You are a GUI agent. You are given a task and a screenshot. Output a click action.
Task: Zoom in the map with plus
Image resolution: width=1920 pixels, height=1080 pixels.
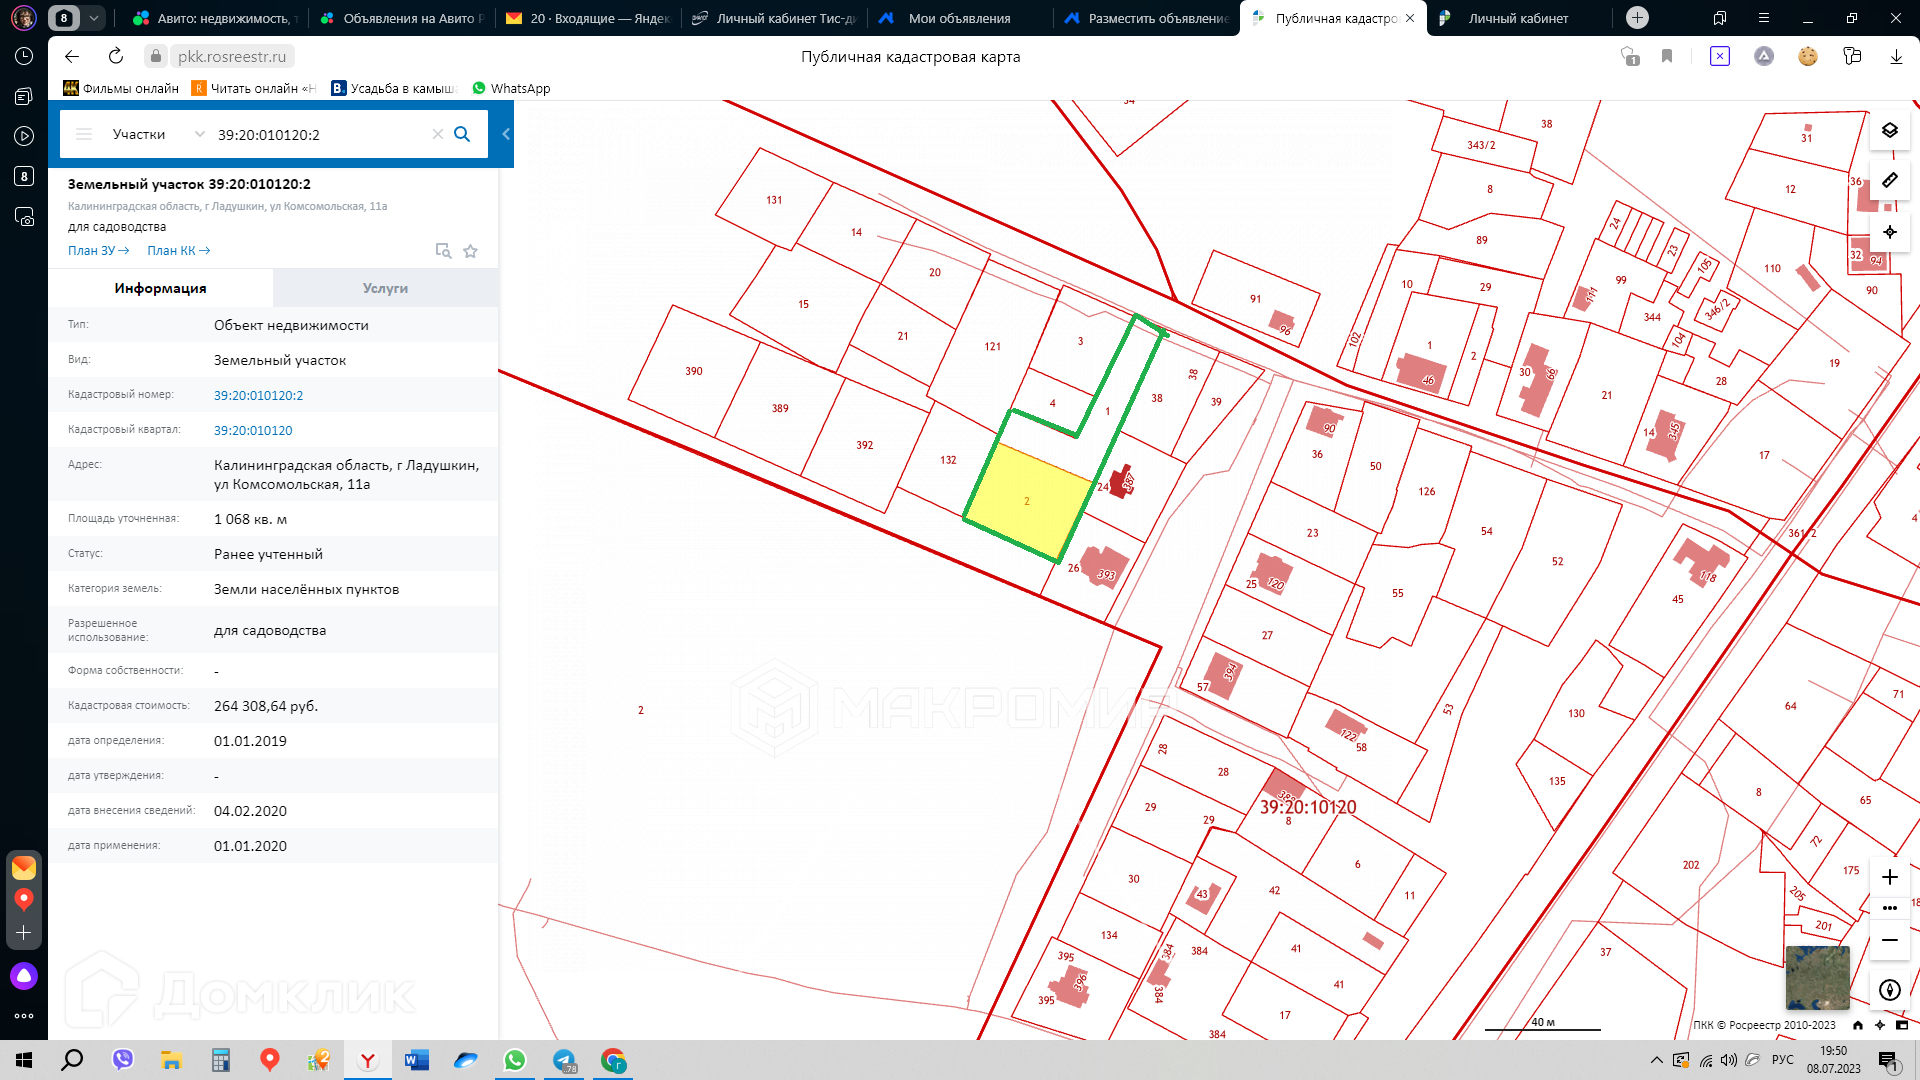(x=1889, y=877)
